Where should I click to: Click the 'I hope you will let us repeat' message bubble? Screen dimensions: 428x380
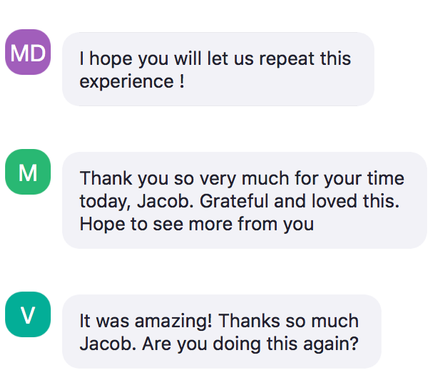218,69
